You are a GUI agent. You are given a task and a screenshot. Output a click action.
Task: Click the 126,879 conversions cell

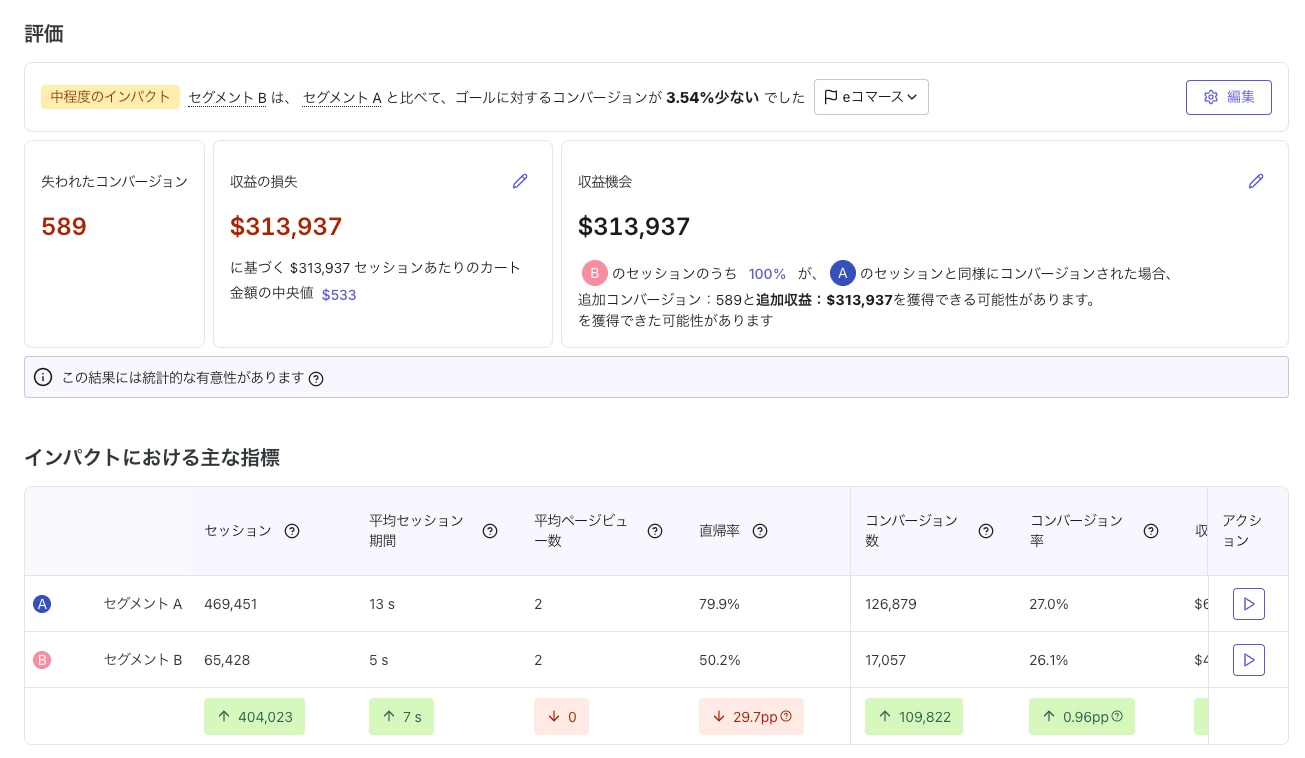891,604
